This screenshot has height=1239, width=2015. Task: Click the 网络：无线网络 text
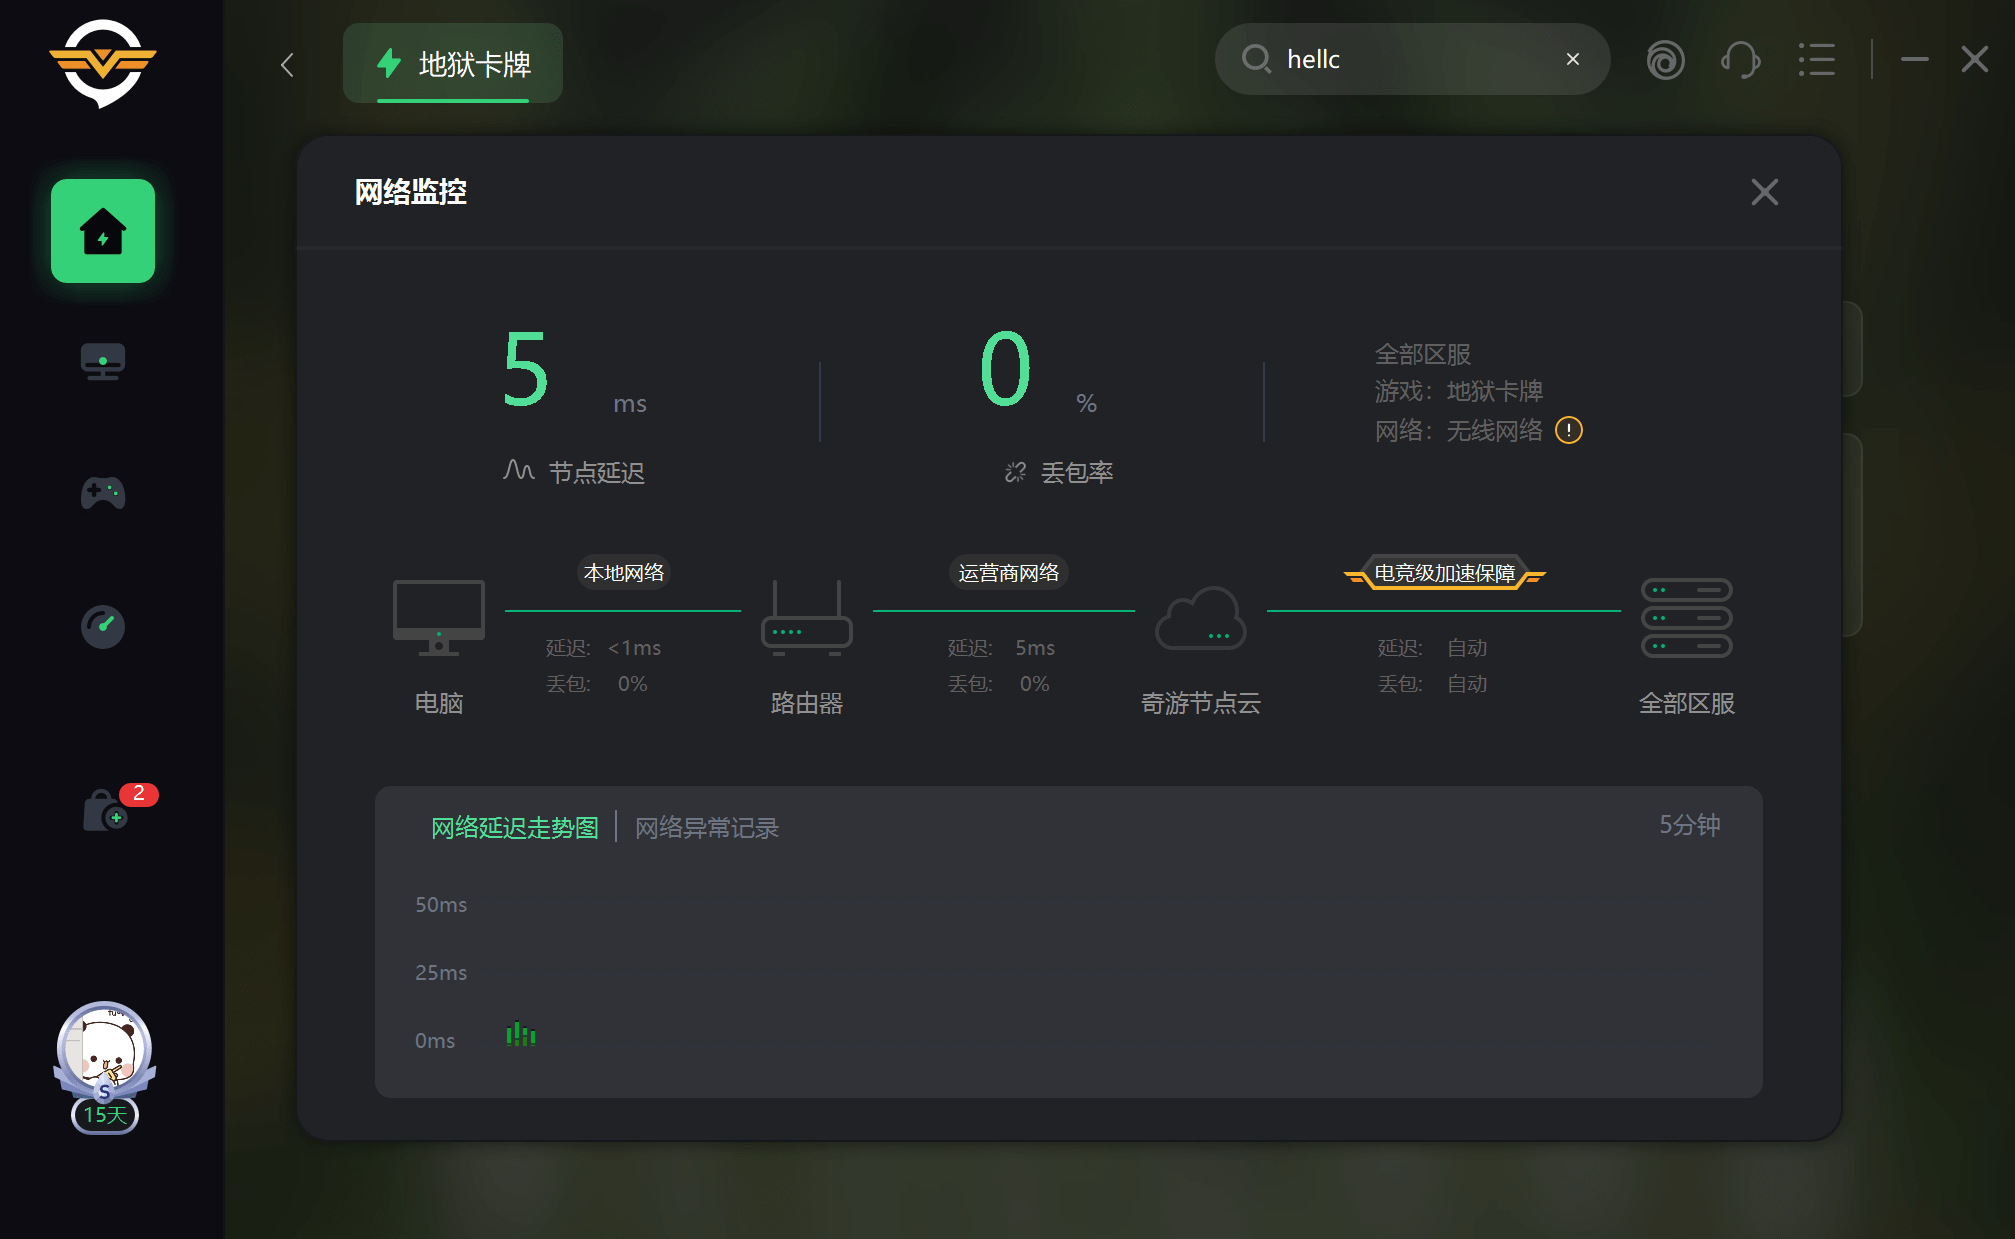point(1458,430)
